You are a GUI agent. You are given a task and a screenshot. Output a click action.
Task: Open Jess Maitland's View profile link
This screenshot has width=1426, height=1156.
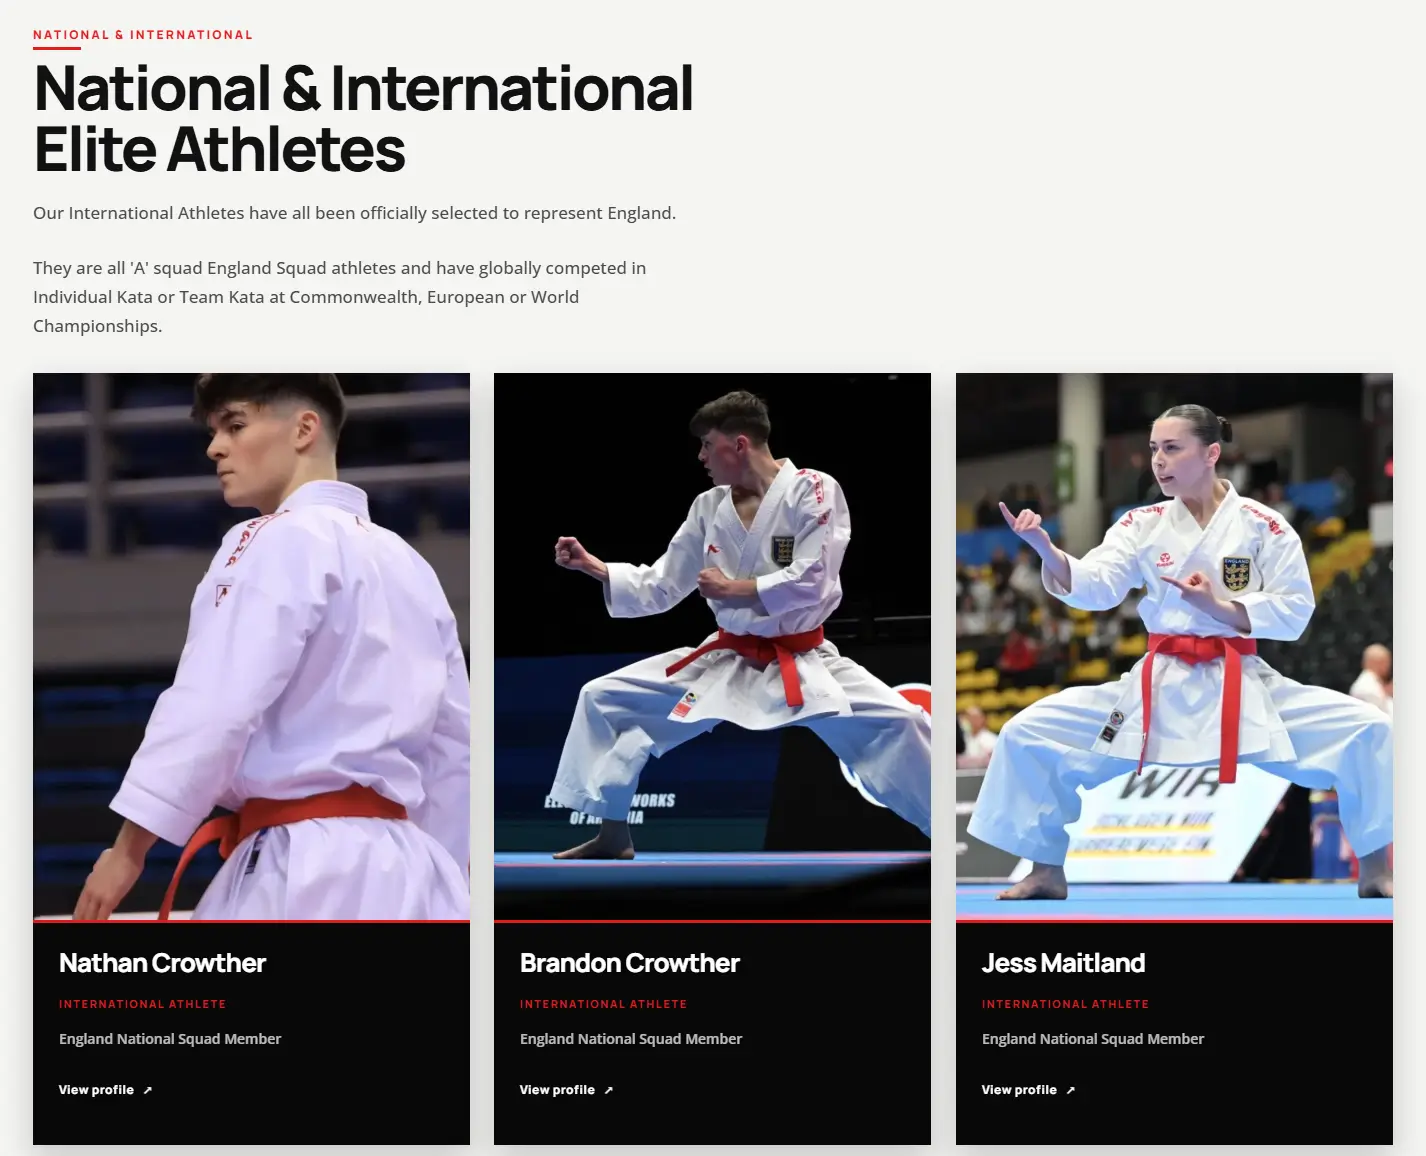pyautogui.click(x=1028, y=1090)
